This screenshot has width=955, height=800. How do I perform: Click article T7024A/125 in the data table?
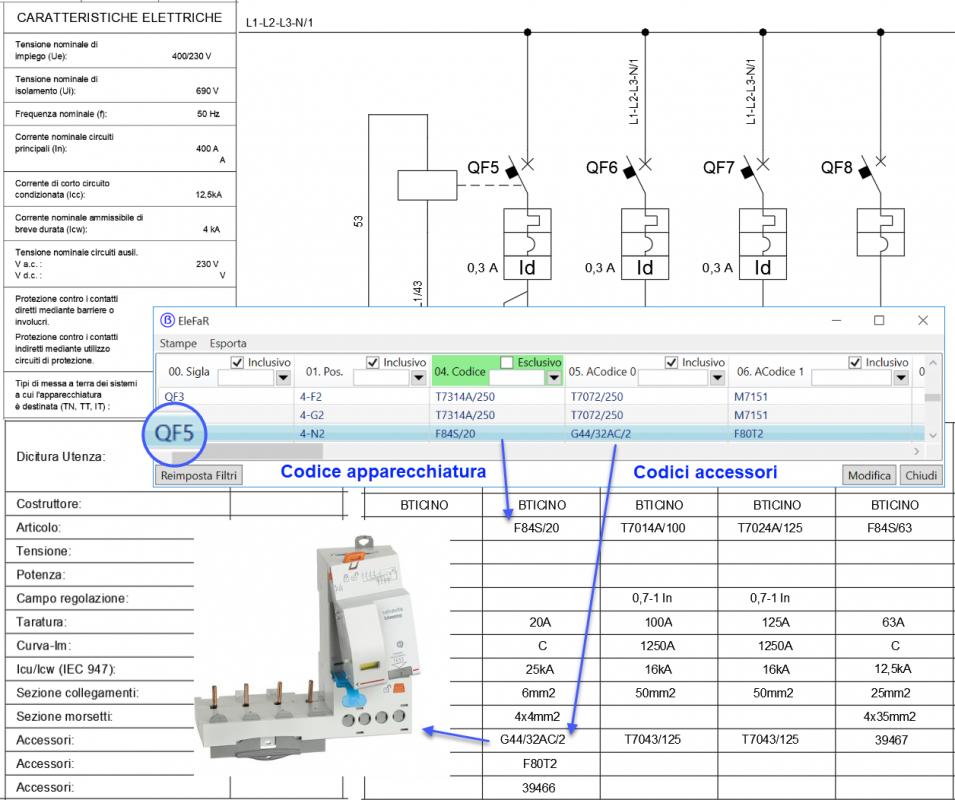[x=770, y=528]
